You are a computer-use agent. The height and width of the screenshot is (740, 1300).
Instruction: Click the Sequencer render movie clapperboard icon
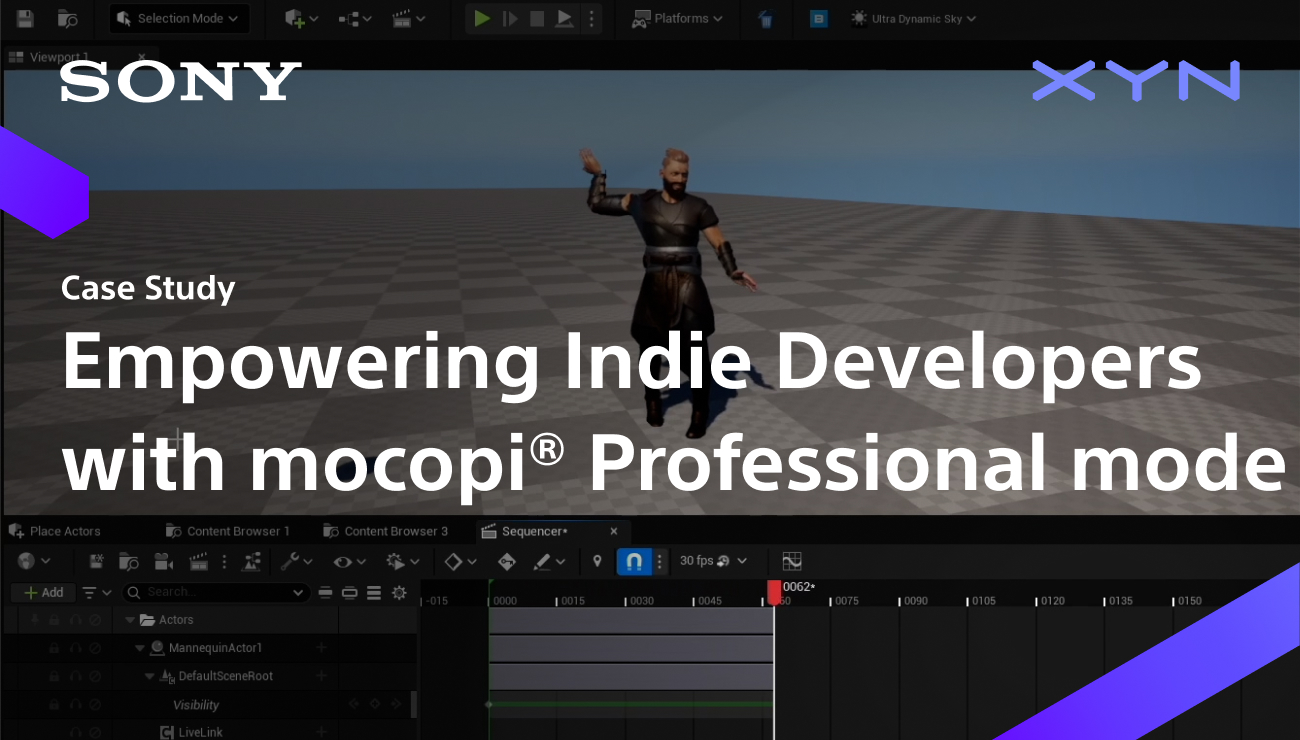coord(198,561)
